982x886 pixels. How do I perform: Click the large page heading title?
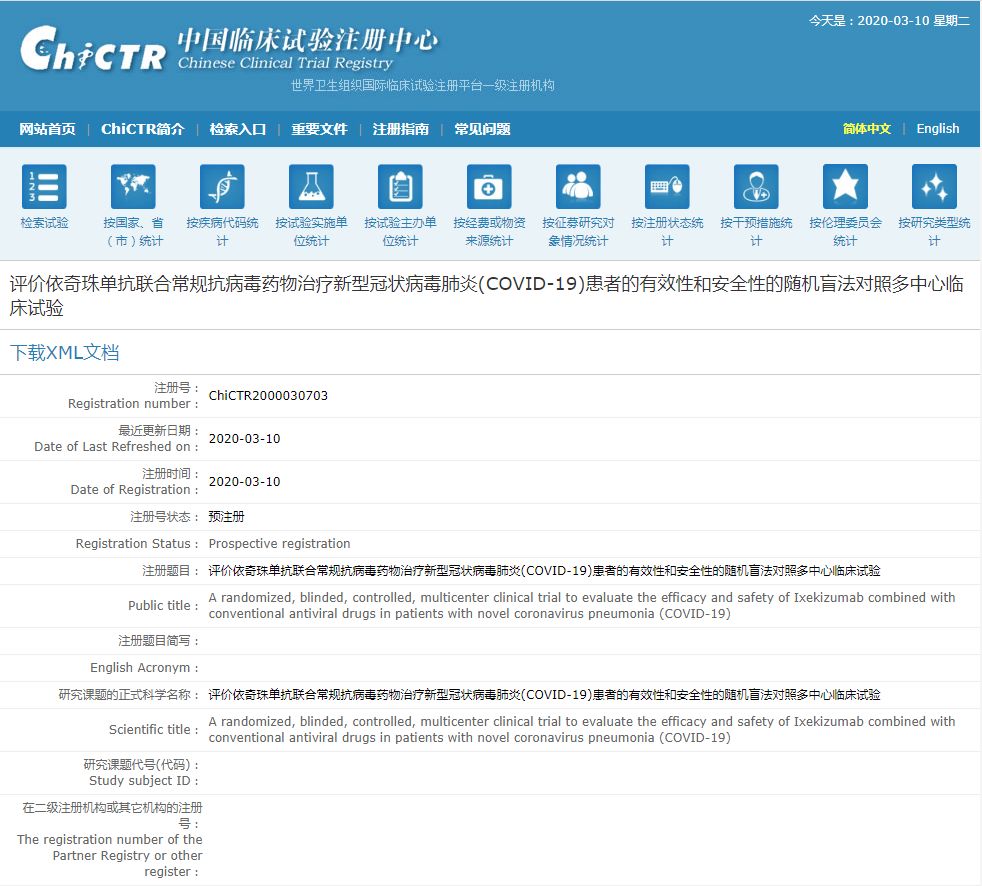pos(486,296)
